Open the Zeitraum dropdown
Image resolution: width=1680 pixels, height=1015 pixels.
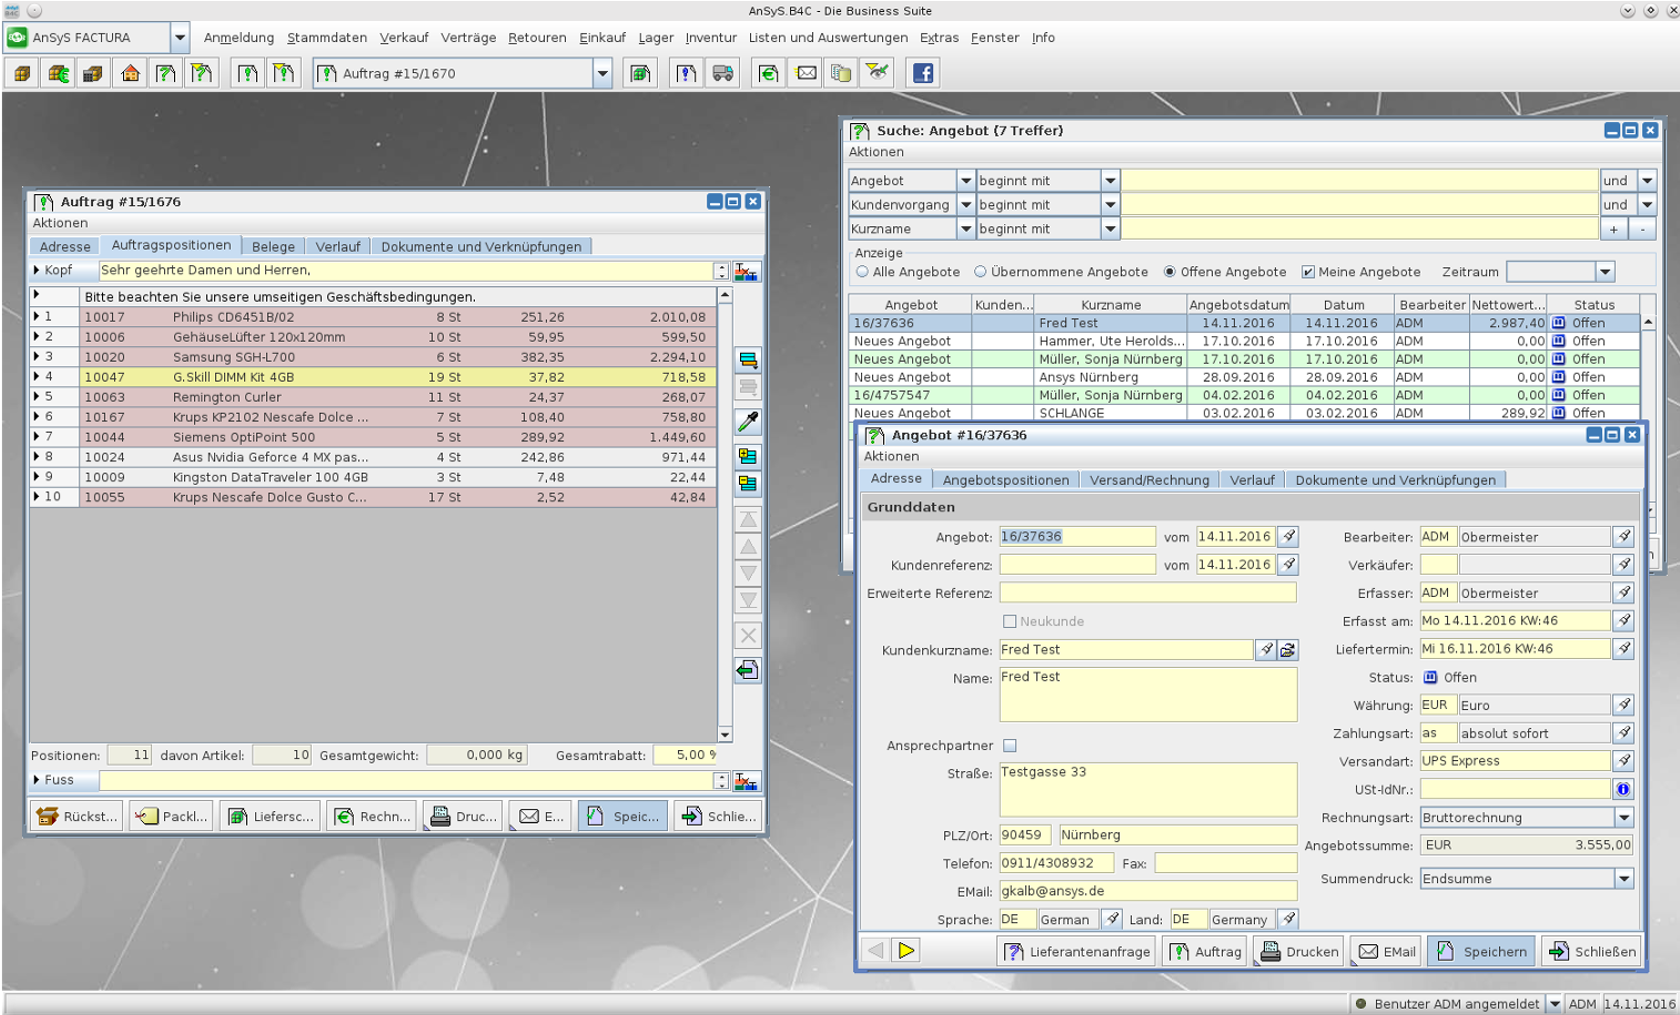coord(1605,272)
